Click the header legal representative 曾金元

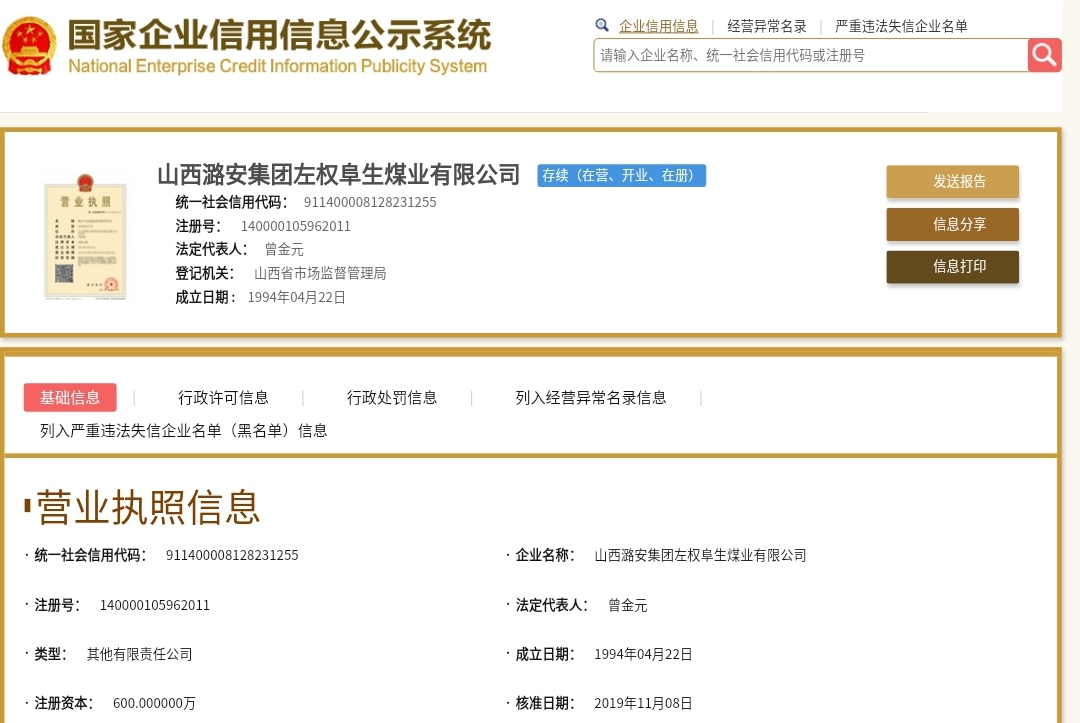(x=284, y=249)
